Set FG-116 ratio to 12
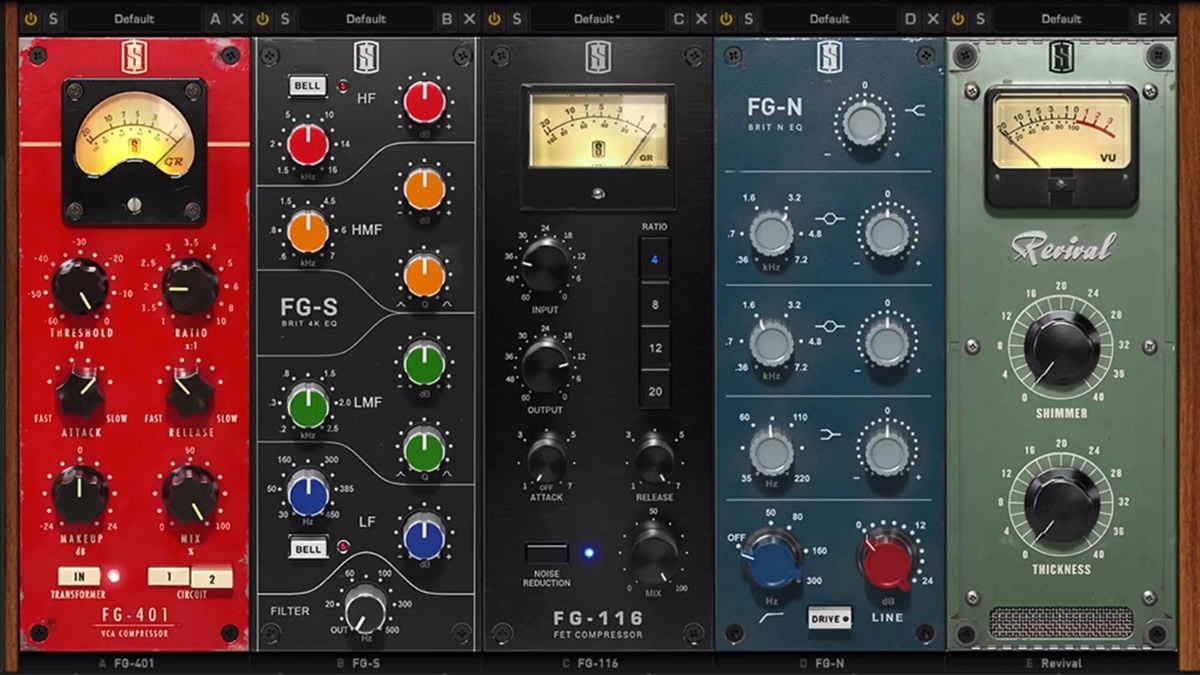 point(655,347)
